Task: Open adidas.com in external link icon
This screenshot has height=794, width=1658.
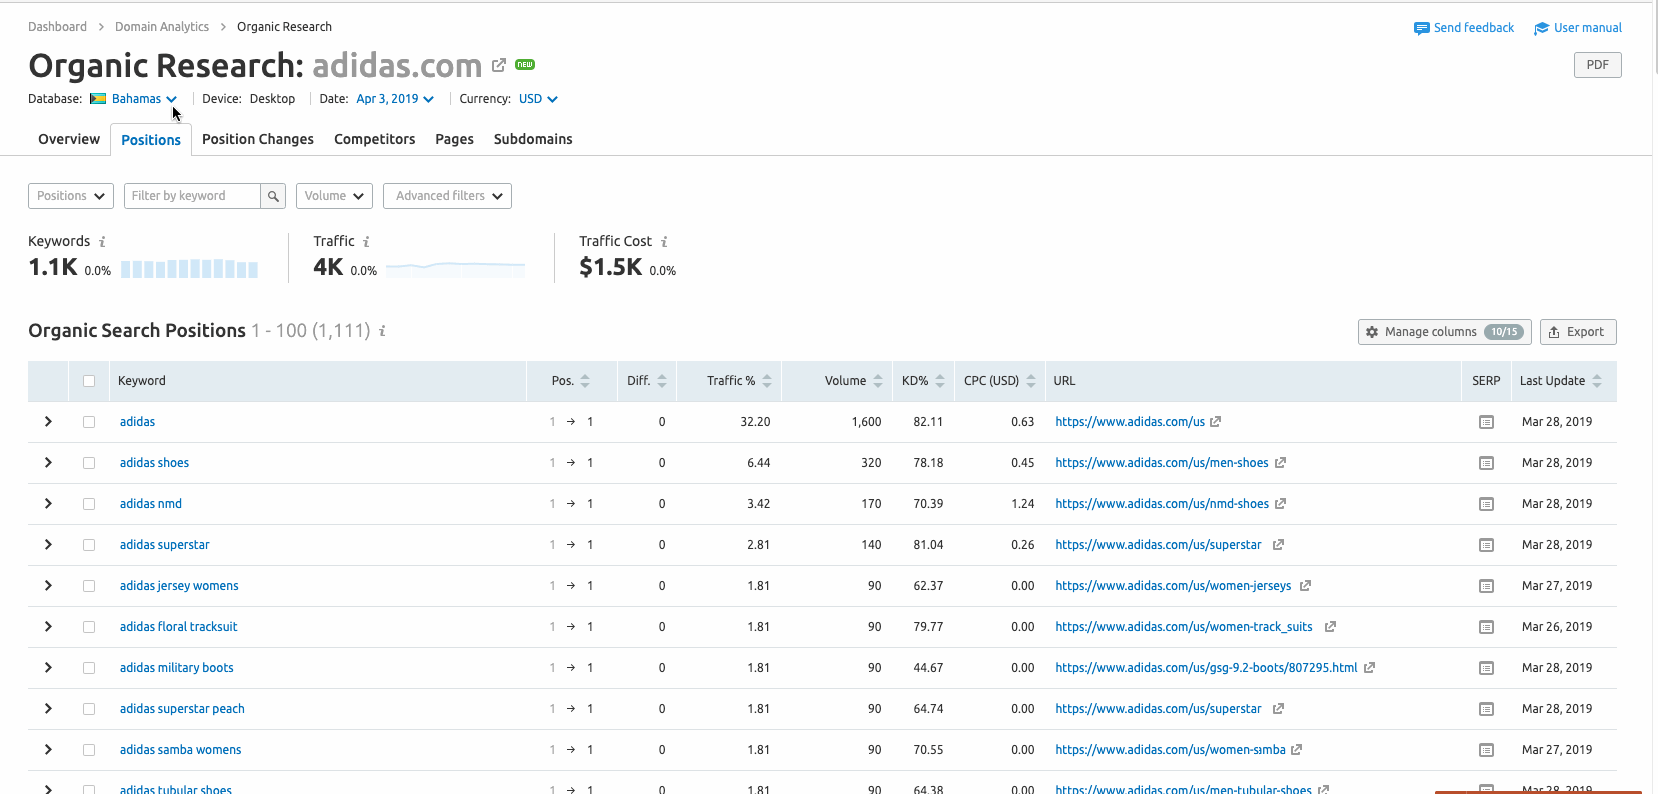Action: [x=499, y=65]
